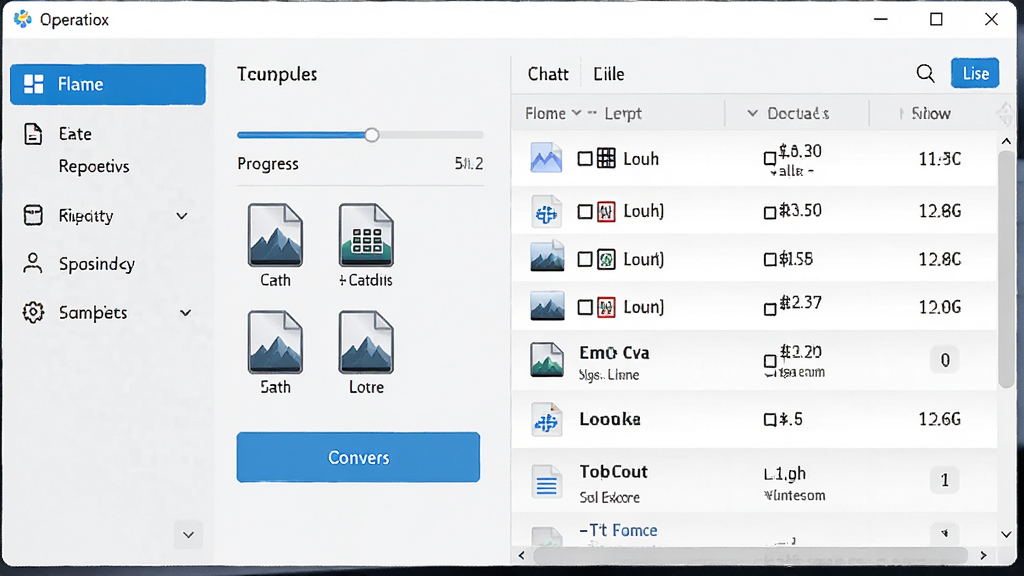
Task: Click the chevron button at the sidebar bottom
Action: coord(188,535)
